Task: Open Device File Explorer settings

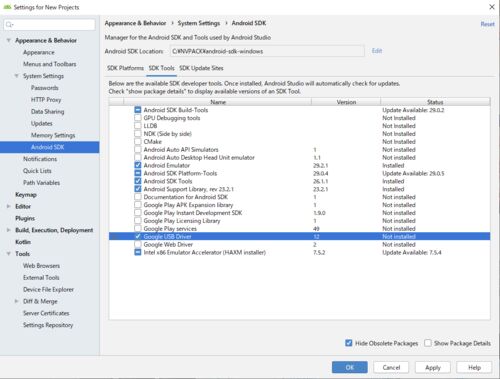Action: pos(48,289)
